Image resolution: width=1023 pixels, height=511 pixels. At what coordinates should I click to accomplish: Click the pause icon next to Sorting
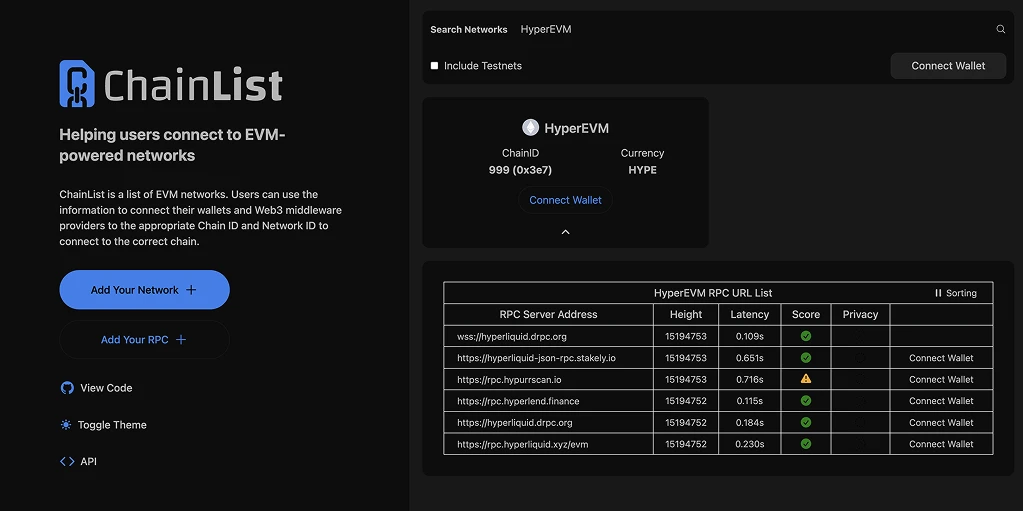point(938,293)
